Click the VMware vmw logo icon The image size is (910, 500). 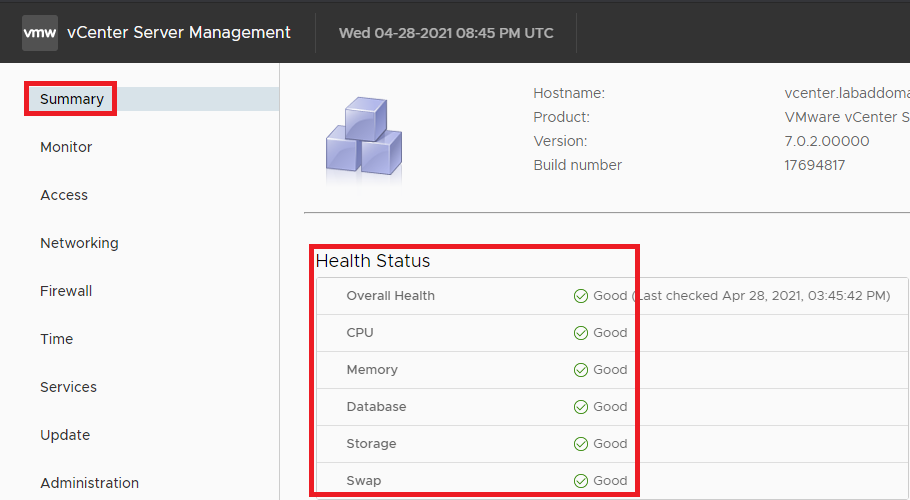coord(40,32)
